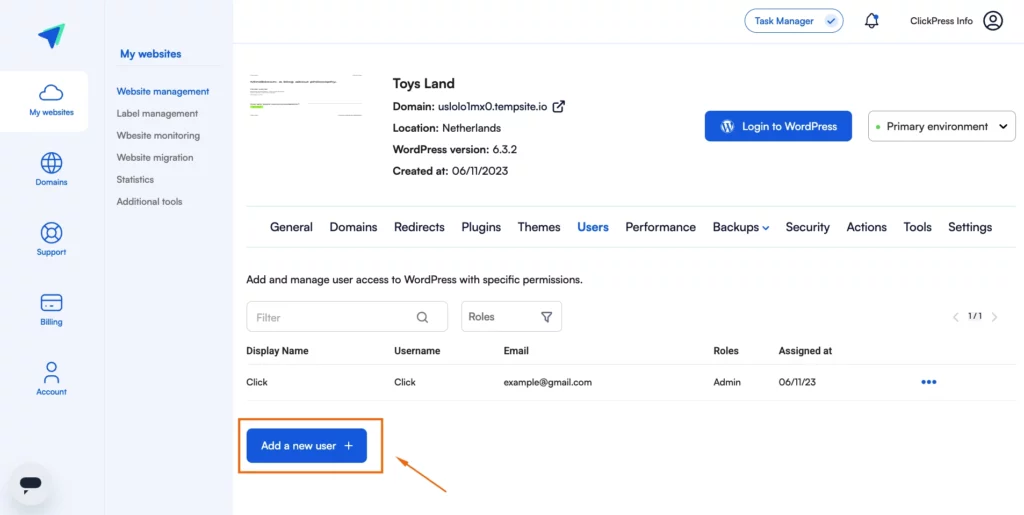Screen dimensions: 1024x515
Task: Open Website migration link
Action: pos(155,157)
